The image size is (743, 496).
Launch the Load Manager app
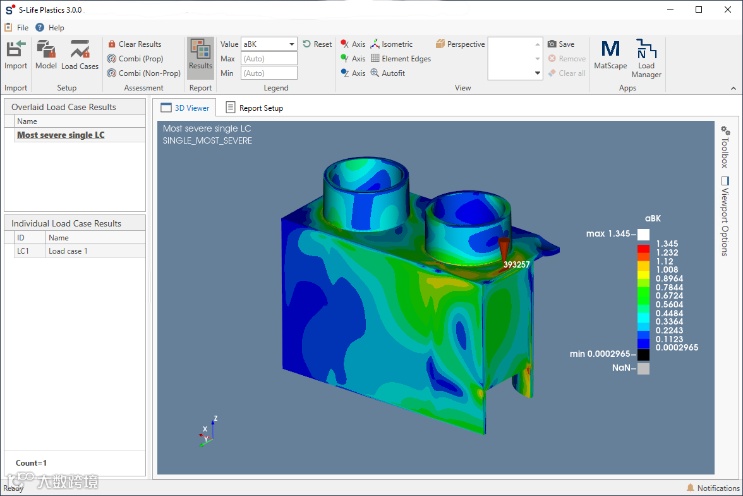tap(646, 58)
